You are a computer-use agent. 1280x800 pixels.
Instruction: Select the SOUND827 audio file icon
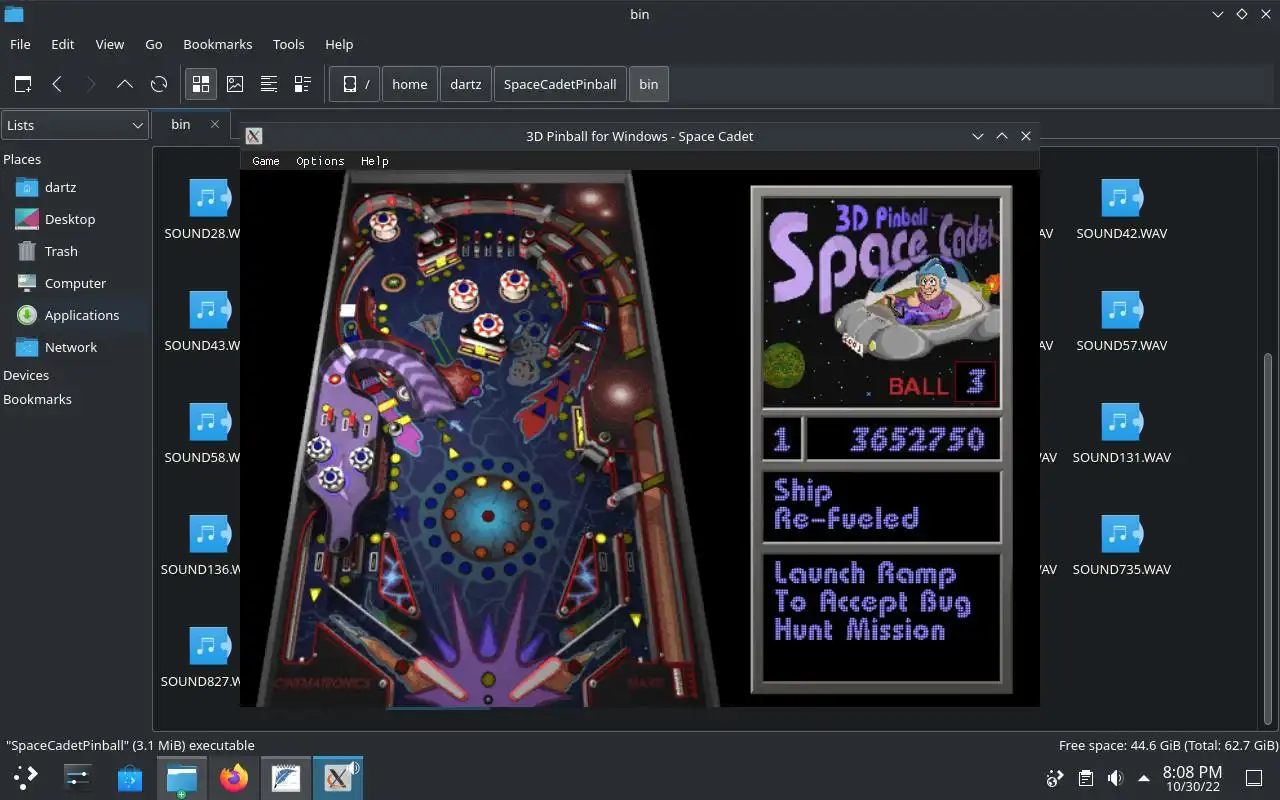coord(209,646)
